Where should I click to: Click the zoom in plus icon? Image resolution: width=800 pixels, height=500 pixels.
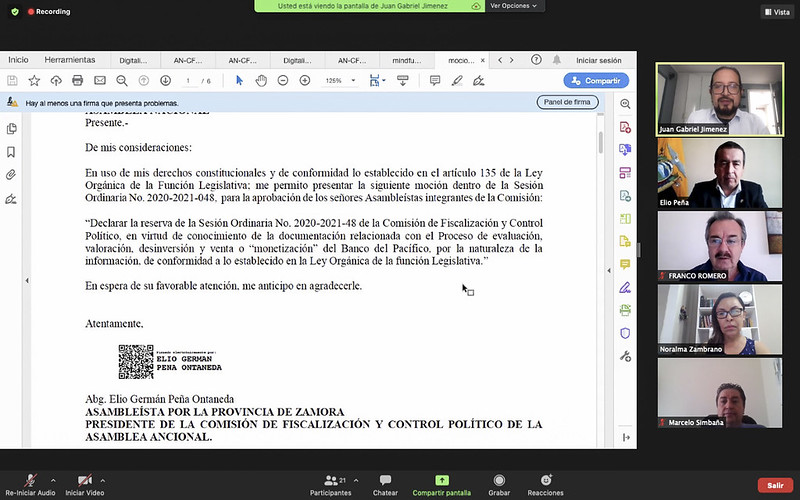click(x=305, y=81)
